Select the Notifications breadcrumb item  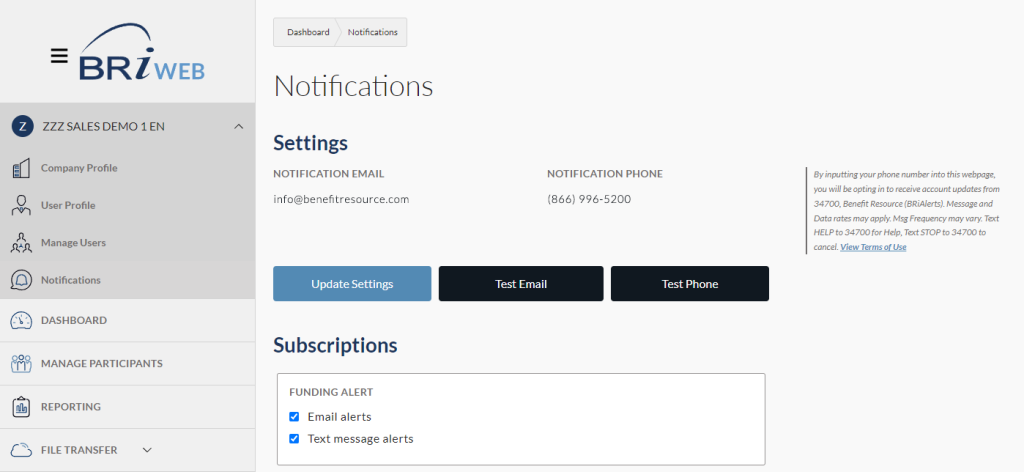click(x=372, y=32)
